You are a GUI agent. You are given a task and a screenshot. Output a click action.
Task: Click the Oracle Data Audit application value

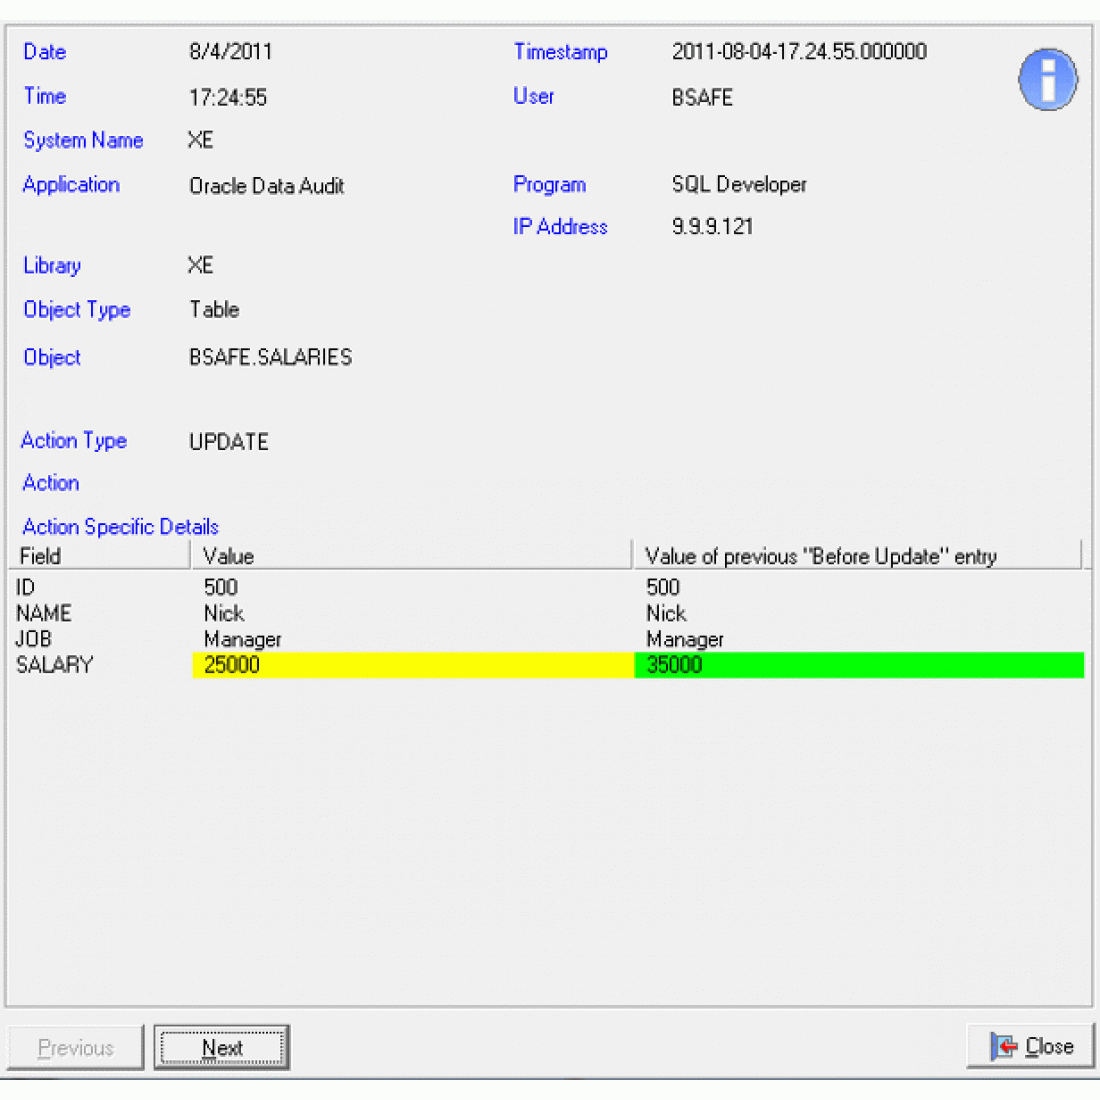[266, 186]
